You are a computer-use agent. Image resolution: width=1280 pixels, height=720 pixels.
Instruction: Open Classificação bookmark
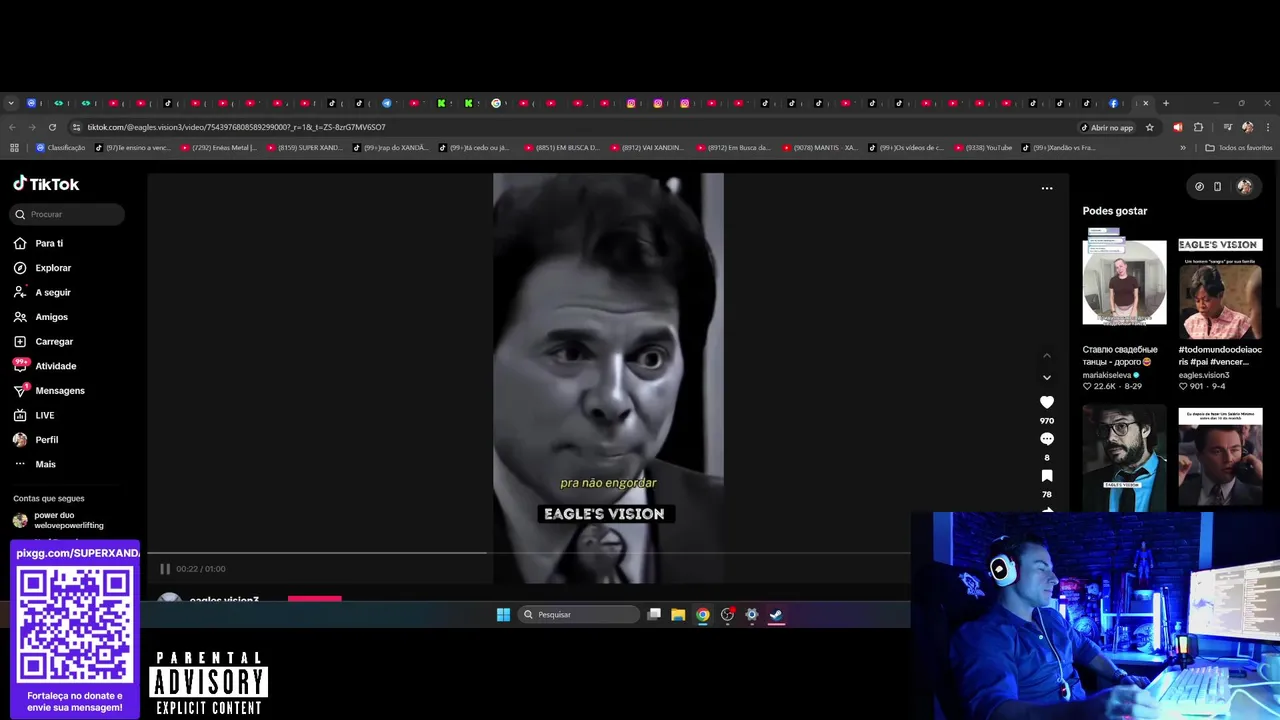click(x=60, y=148)
